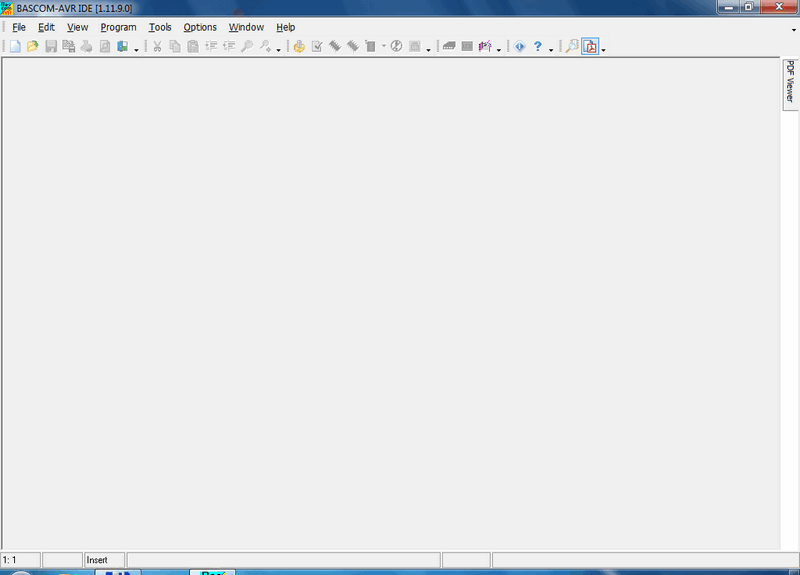The image size is (800, 575).
Task: Click the BASCOM-AVR IDE title bar icon
Action: 7,8
